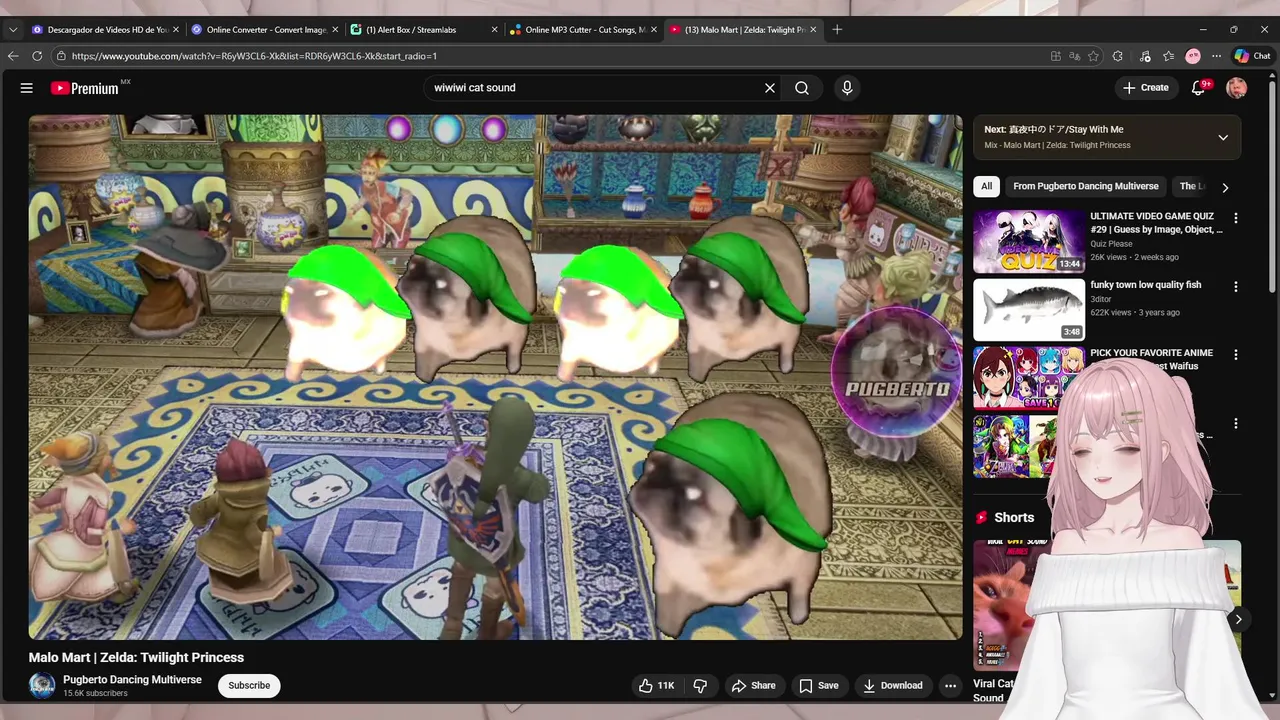
Task: Clear the search query with the X
Action: point(770,88)
